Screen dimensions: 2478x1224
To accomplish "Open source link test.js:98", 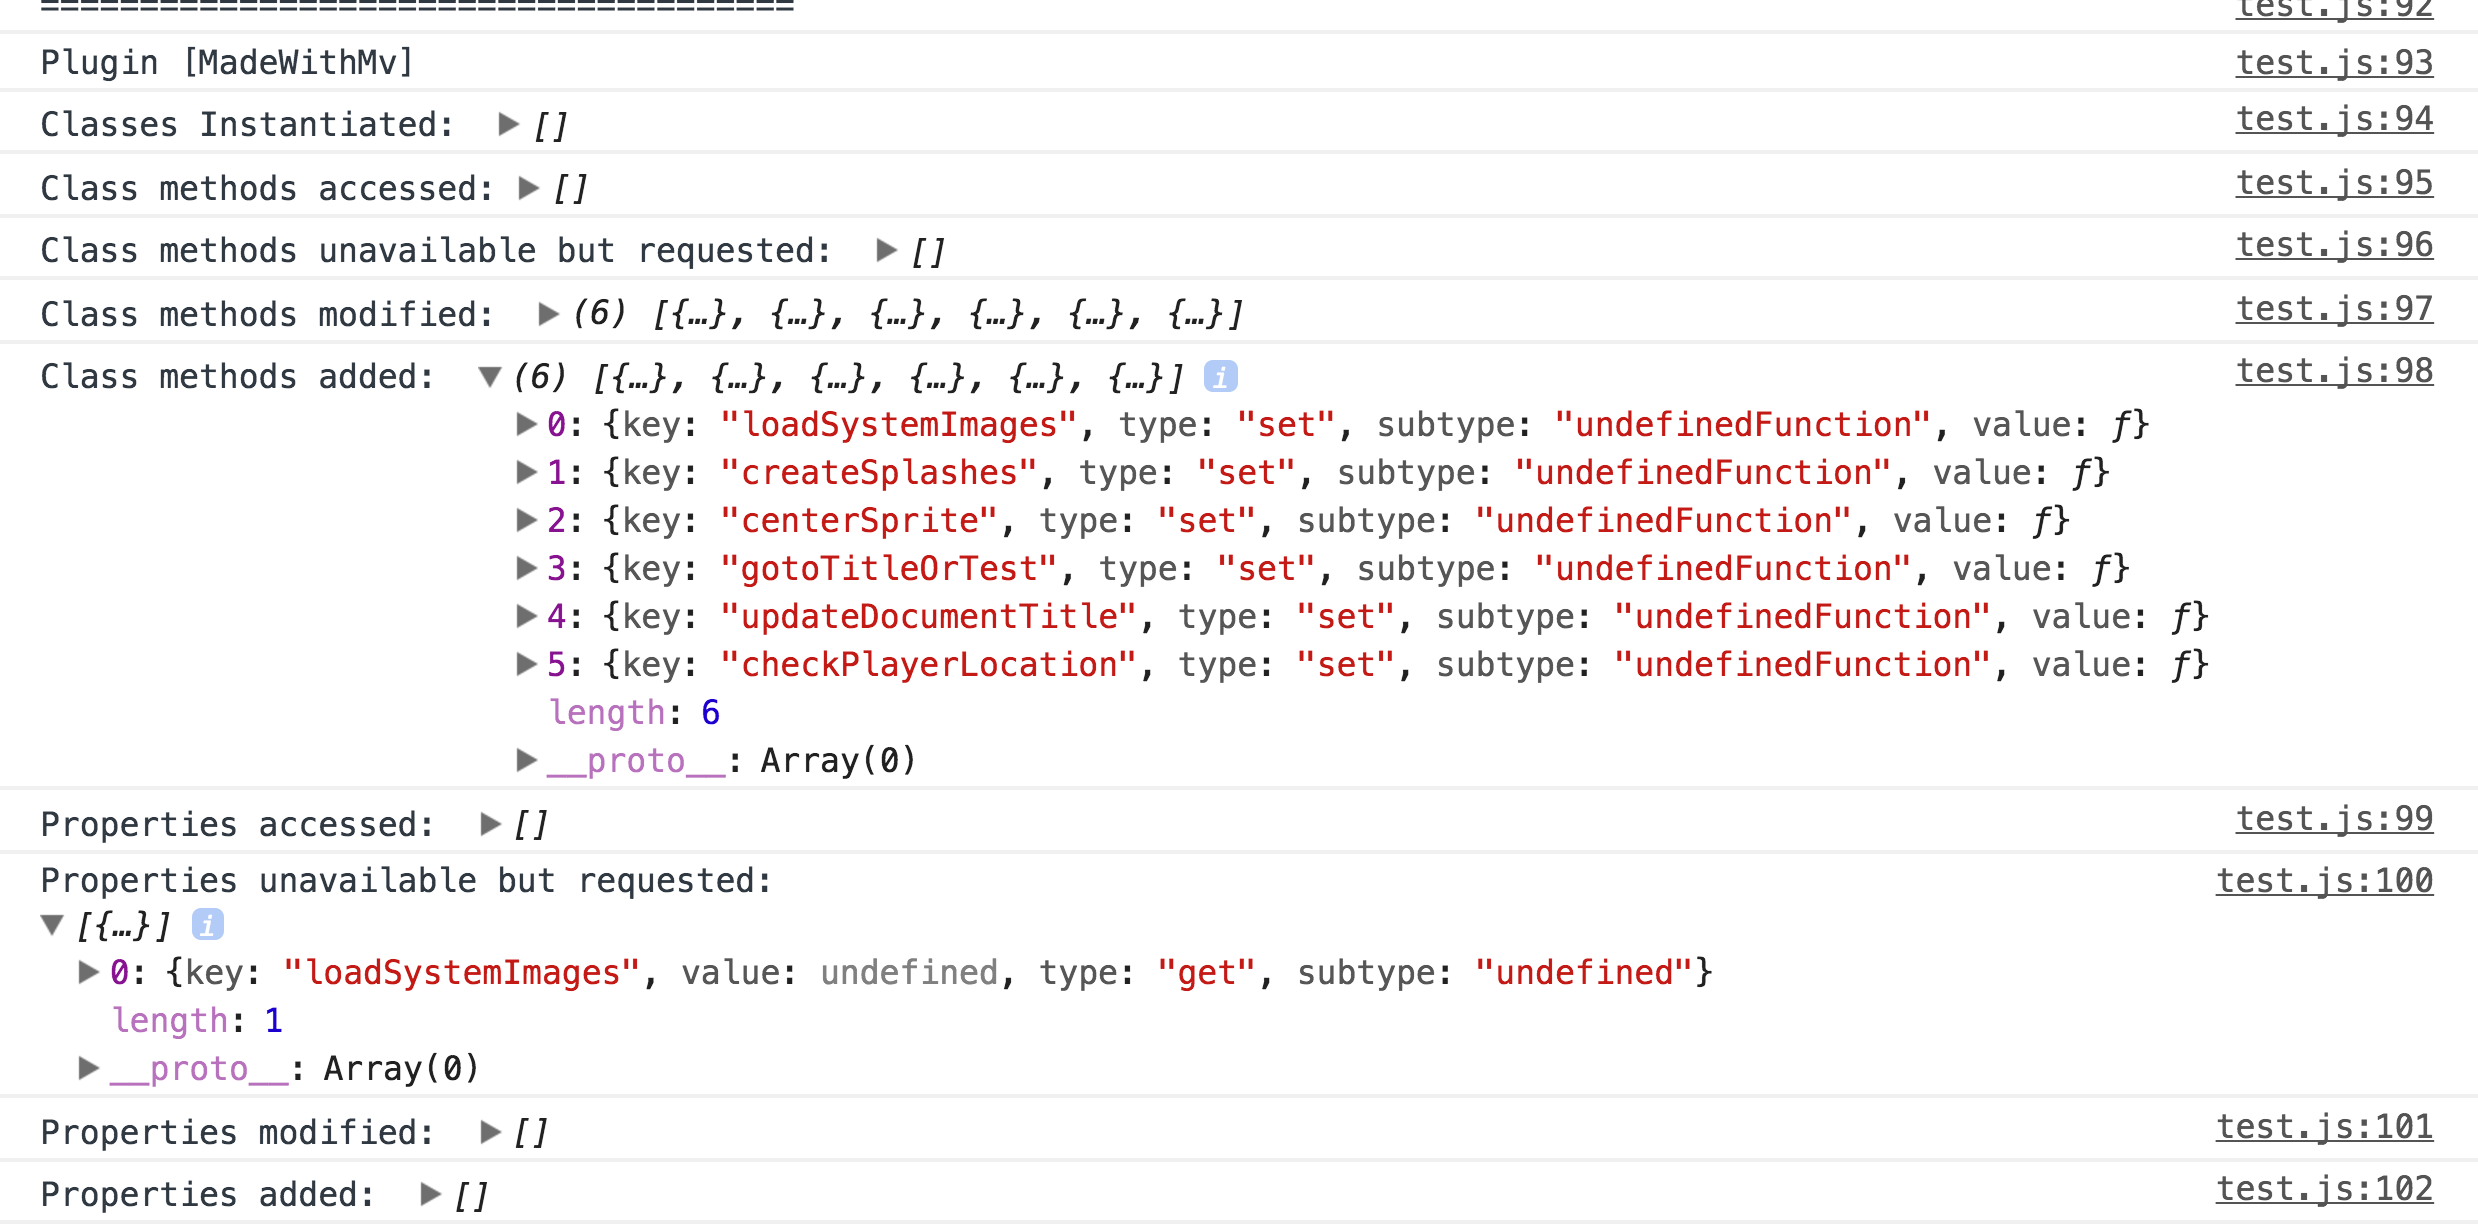I will pos(2334,371).
